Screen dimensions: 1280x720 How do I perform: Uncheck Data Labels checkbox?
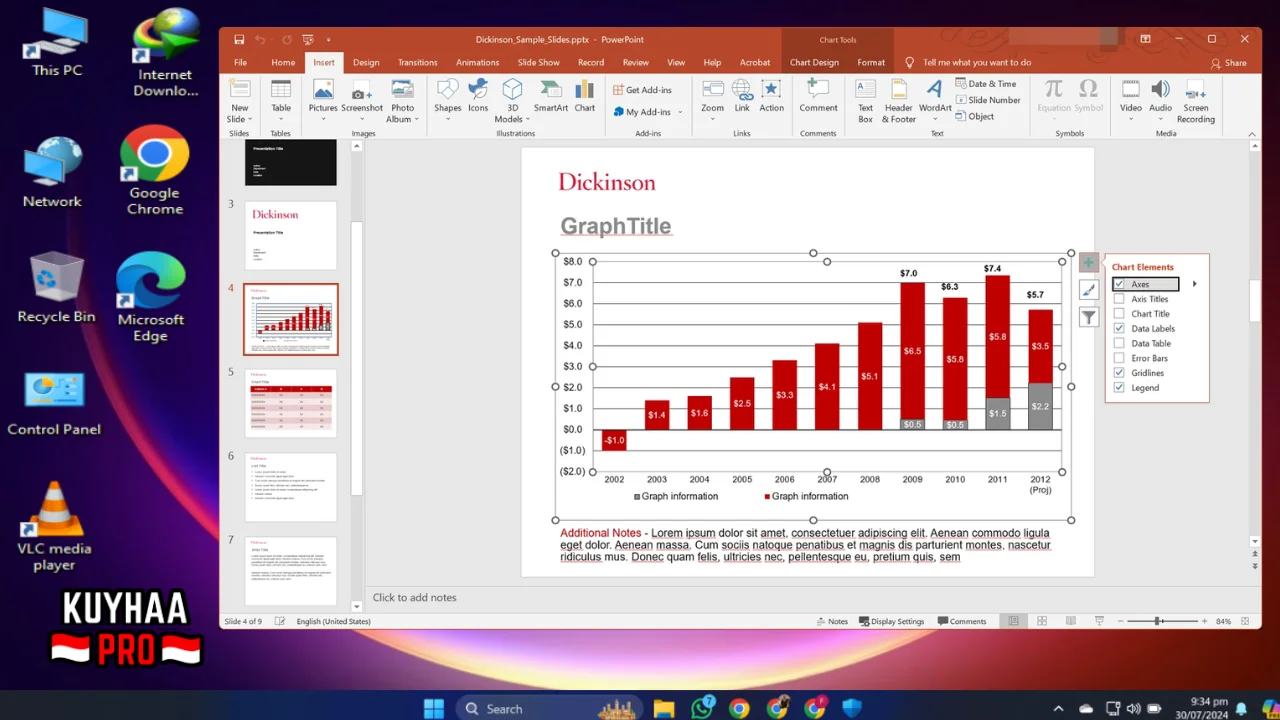(1119, 328)
